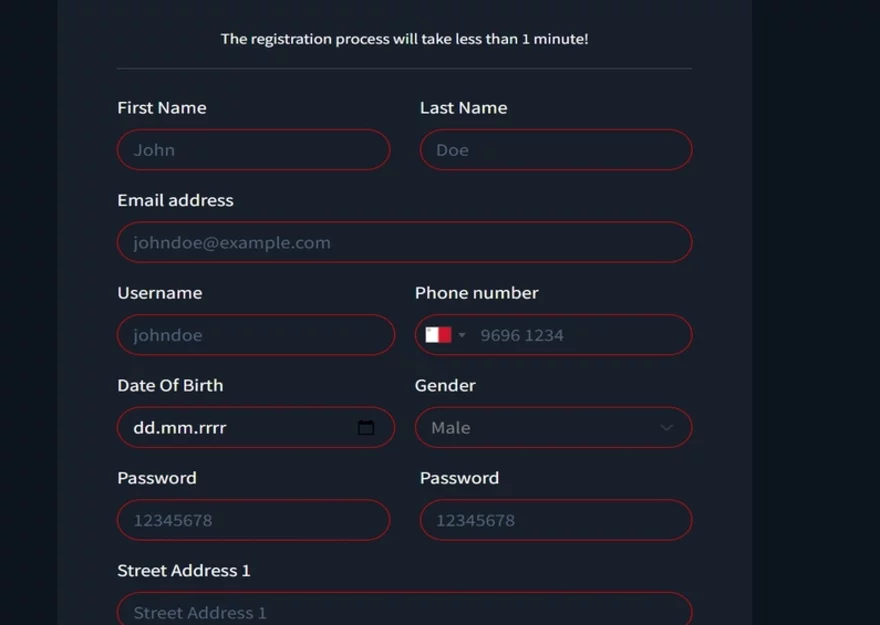Image resolution: width=880 pixels, height=625 pixels.
Task: Click the Date Of Birth label
Action: (170, 385)
